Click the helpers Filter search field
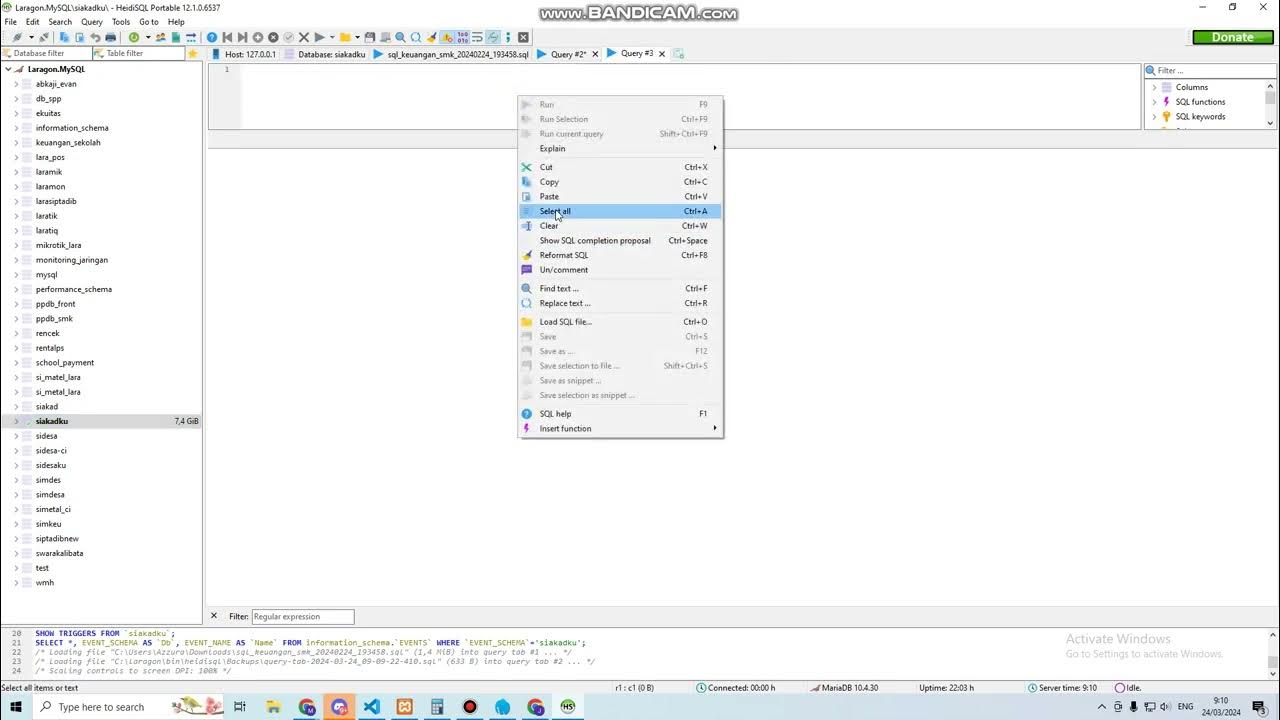 click(1210, 70)
